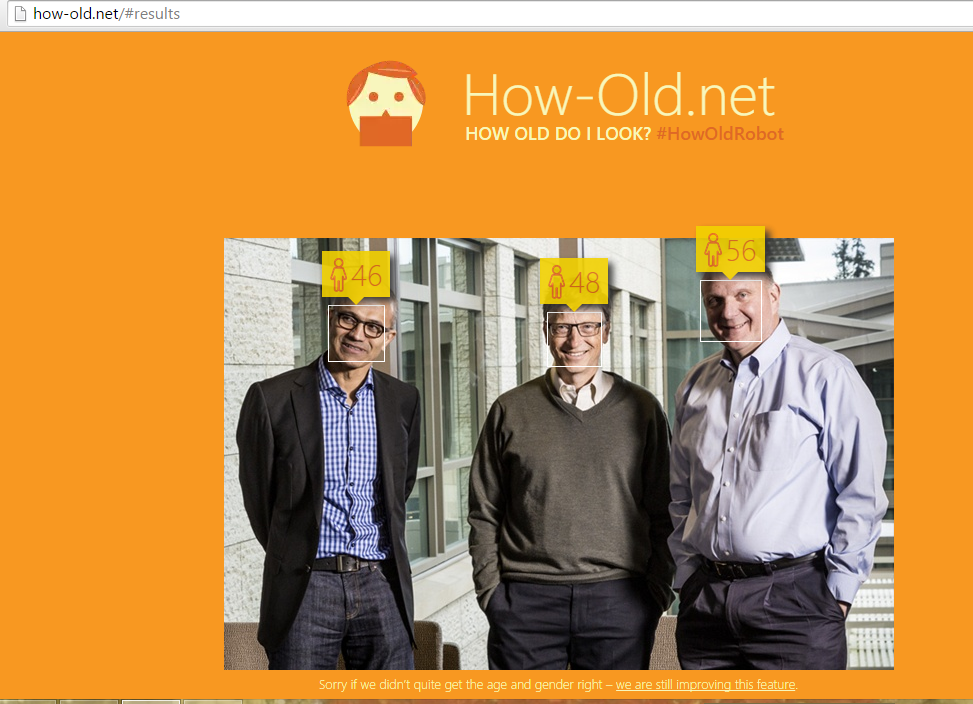Select the face detection box on Bill Gates
Image resolution: width=973 pixels, height=704 pixels.
(576, 341)
